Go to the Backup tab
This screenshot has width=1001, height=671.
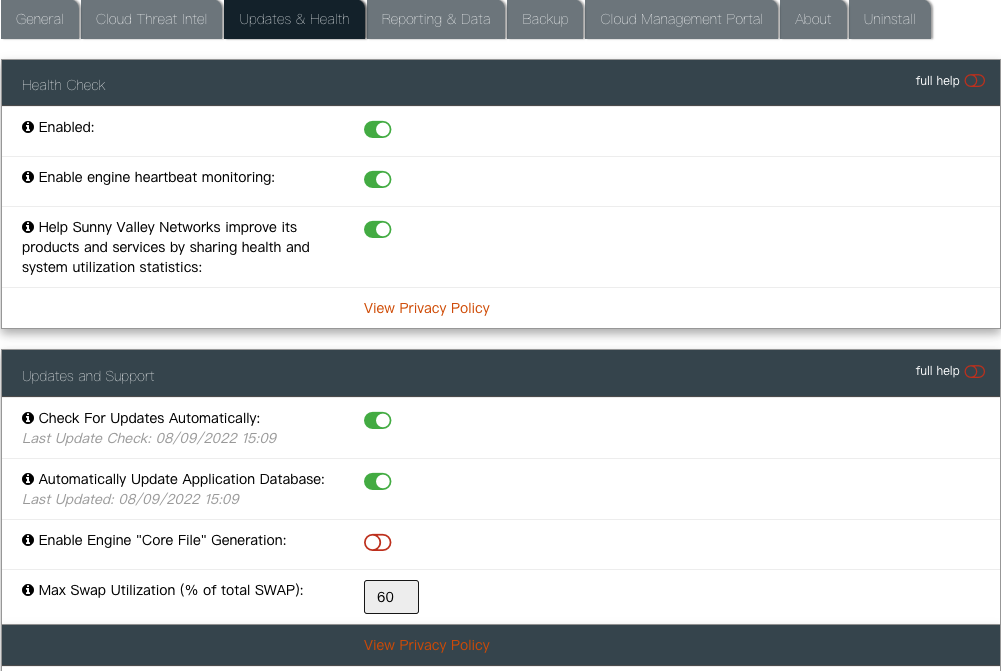coord(545,19)
